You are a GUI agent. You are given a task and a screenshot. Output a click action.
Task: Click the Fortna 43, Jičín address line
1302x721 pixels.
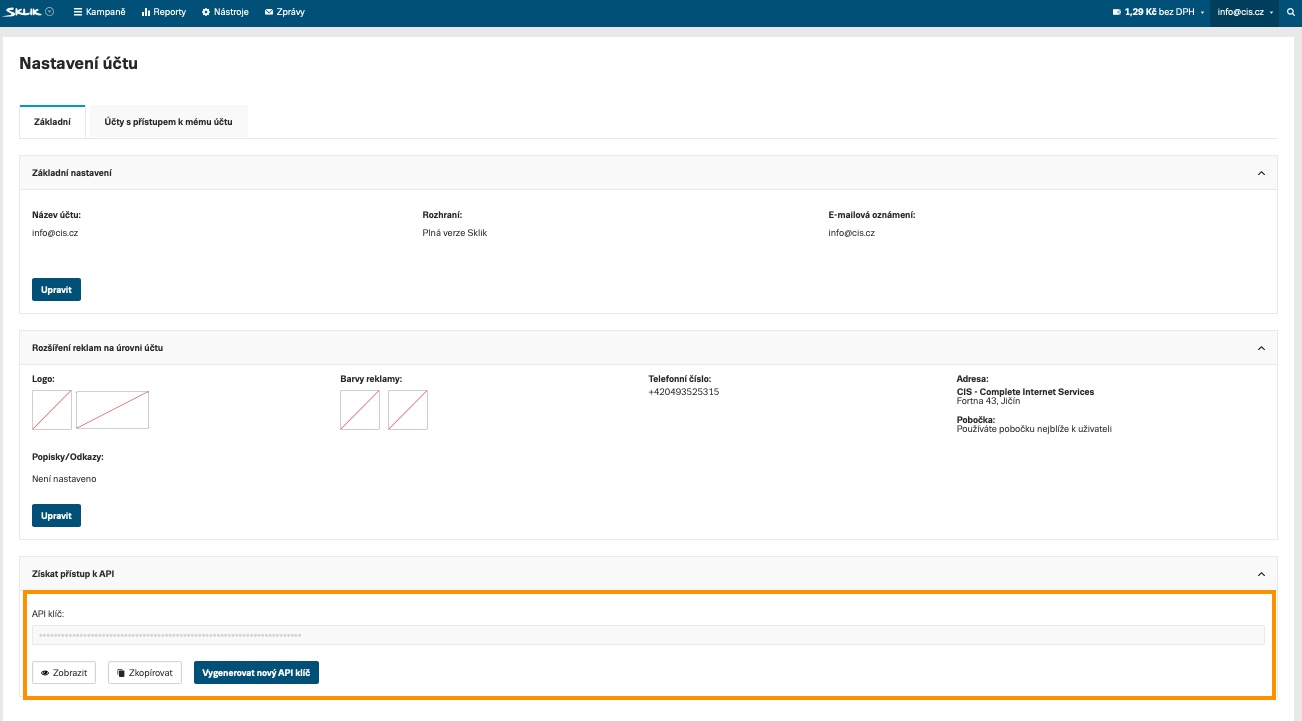(x=988, y=401)
